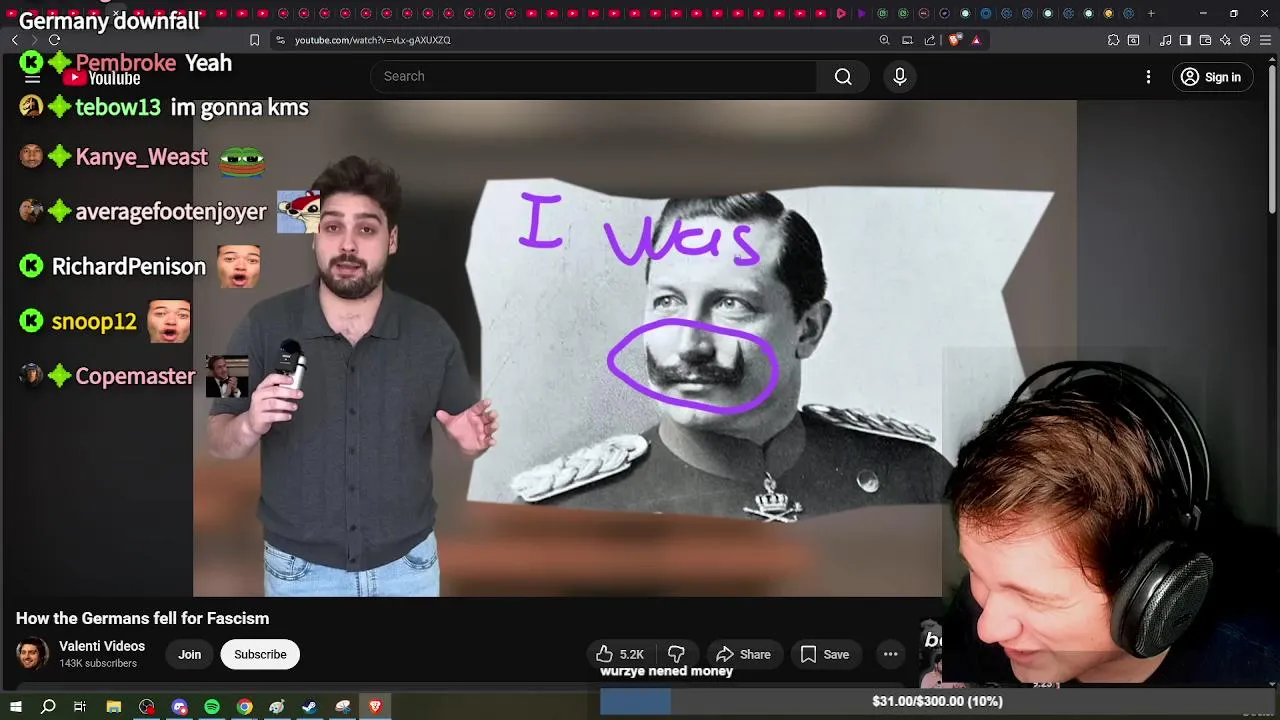Open Windows taskbar search
This screenshot has height=720, width=1280.
pyautogui.click(x=48, y=706)
